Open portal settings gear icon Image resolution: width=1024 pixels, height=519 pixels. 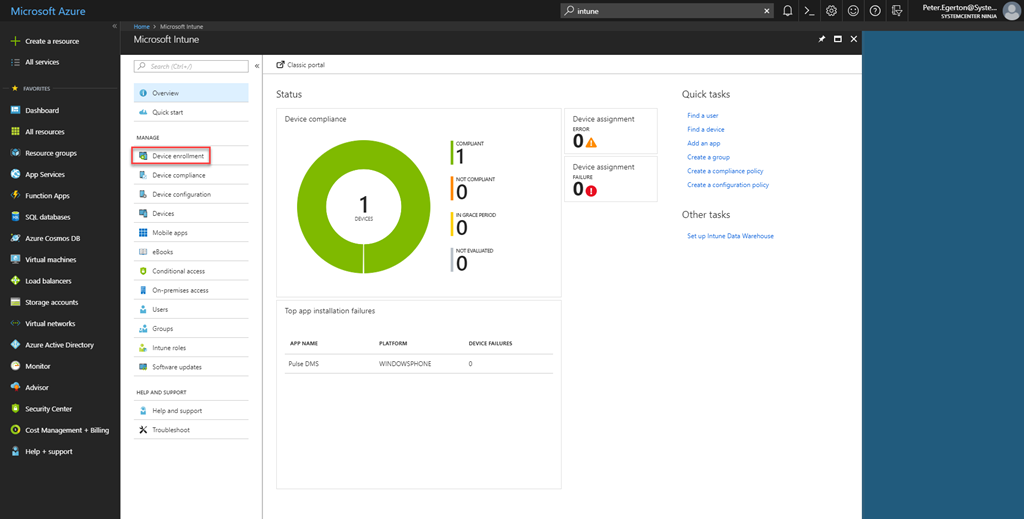(831, 11)
